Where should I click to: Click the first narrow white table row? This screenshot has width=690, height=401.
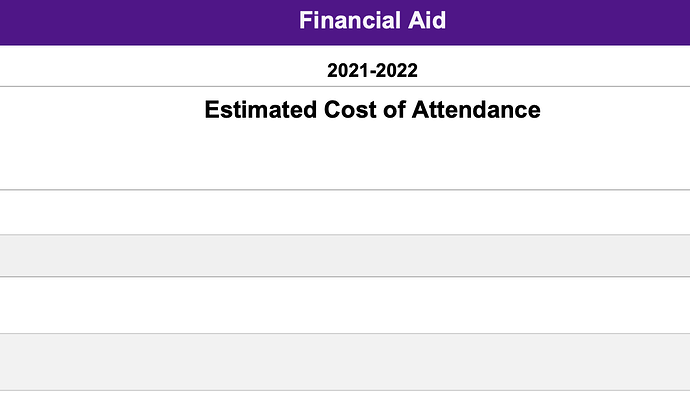345,212
